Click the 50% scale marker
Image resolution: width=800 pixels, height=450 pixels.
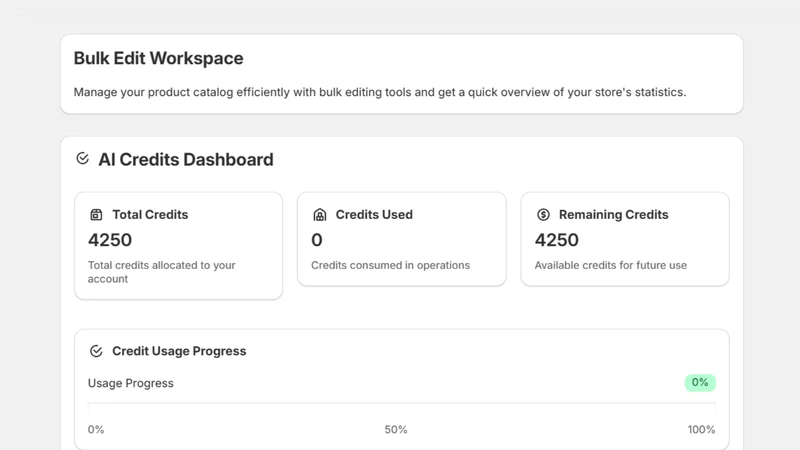(x=396, y=430)
